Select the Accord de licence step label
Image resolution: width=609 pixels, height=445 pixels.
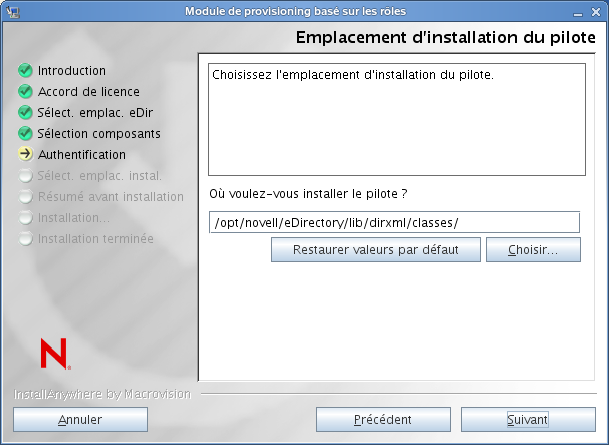click(89, 92)
